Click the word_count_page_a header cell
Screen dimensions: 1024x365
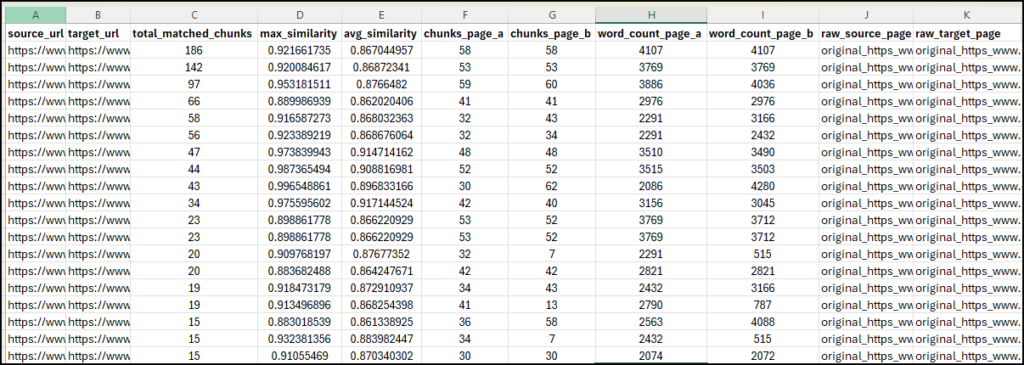click(650, 34)
